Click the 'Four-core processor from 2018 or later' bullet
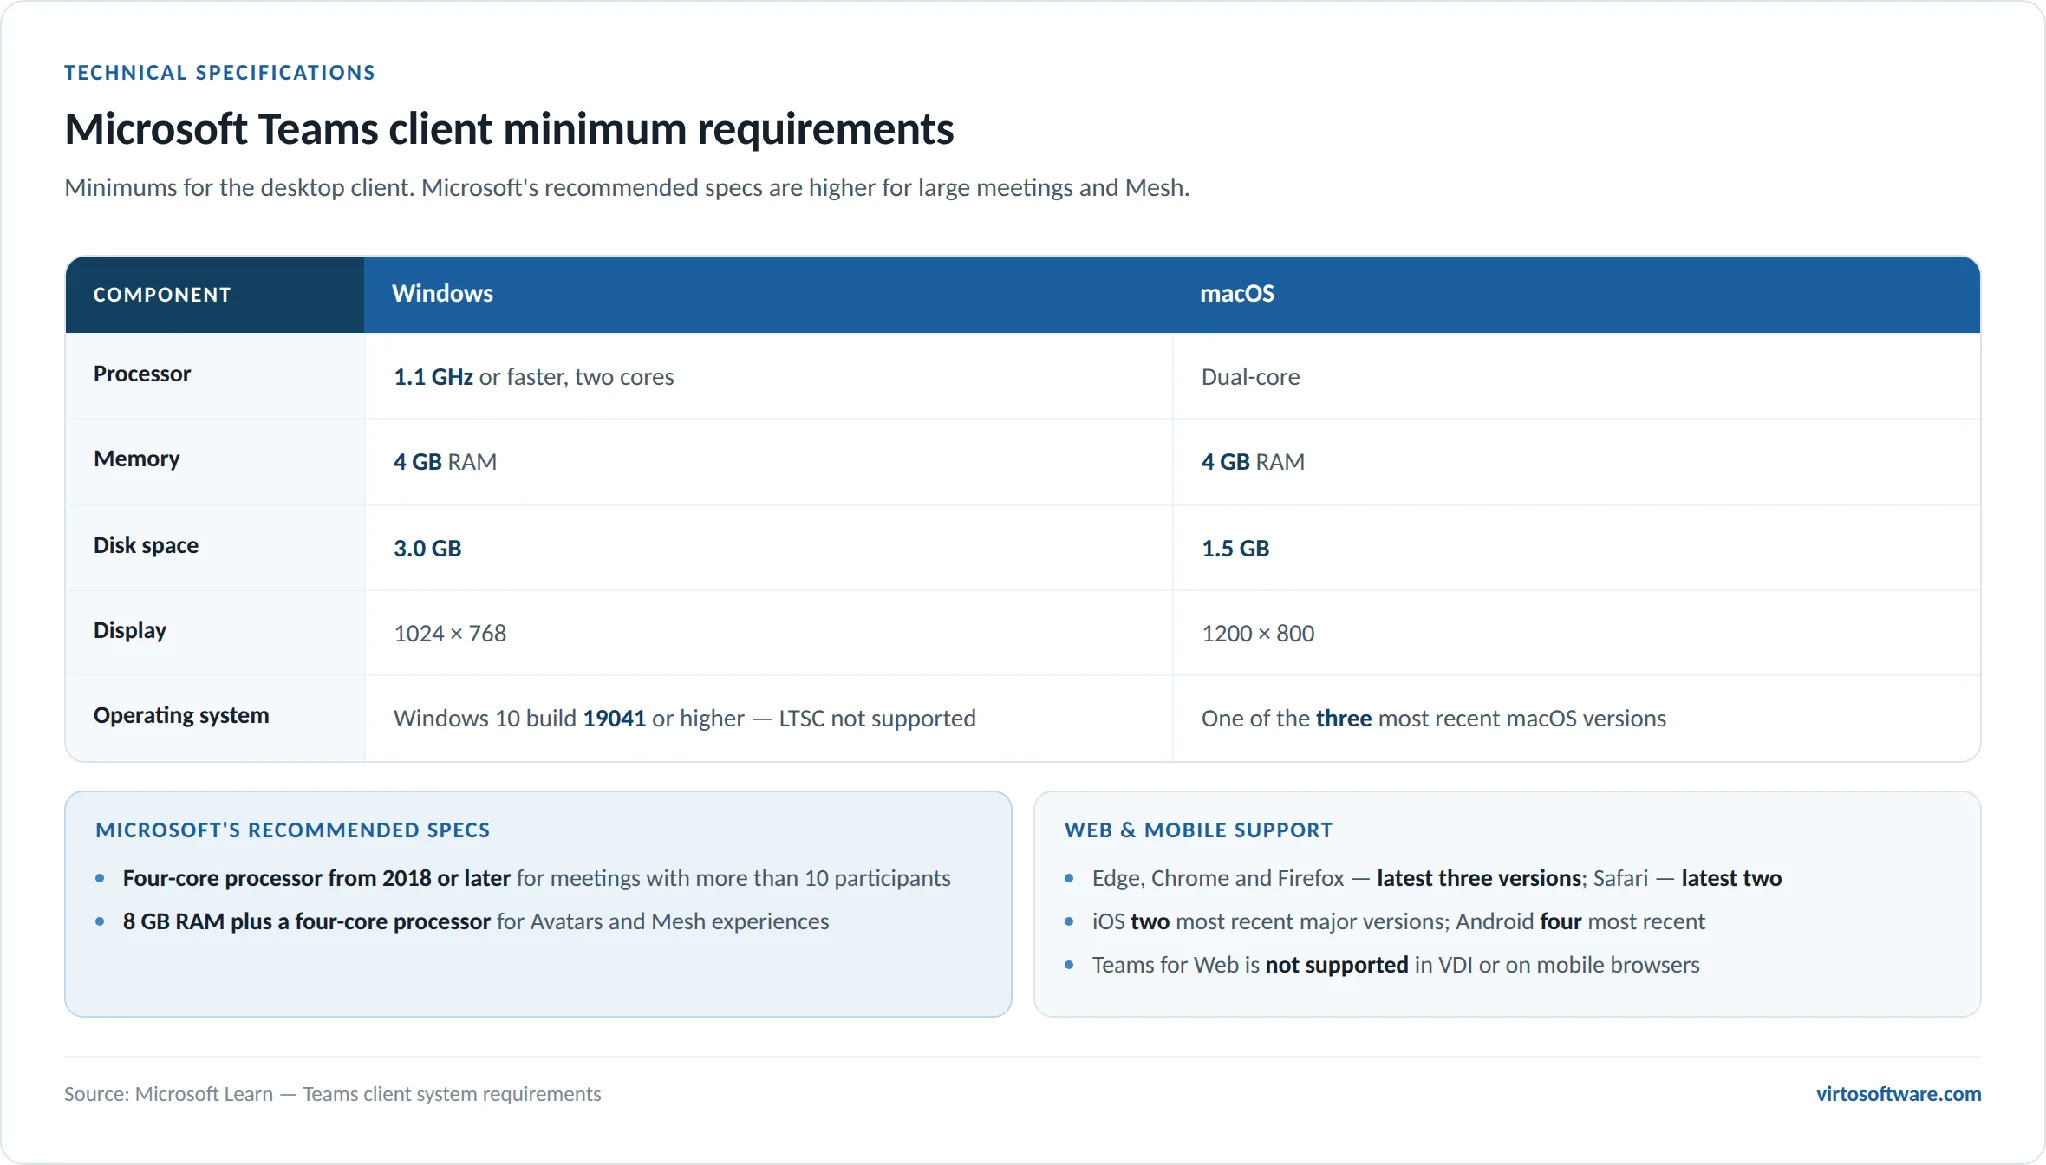 pos(536,878)
